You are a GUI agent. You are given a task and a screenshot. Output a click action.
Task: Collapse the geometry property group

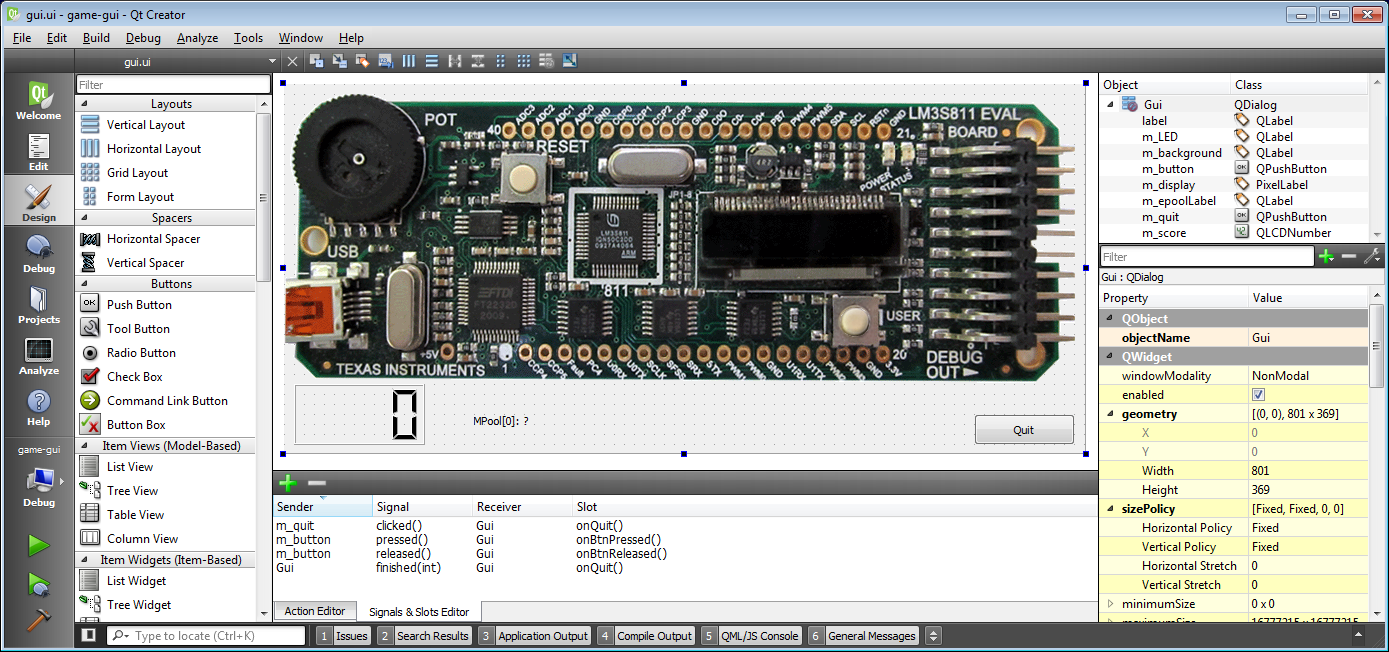[1110, 414]
